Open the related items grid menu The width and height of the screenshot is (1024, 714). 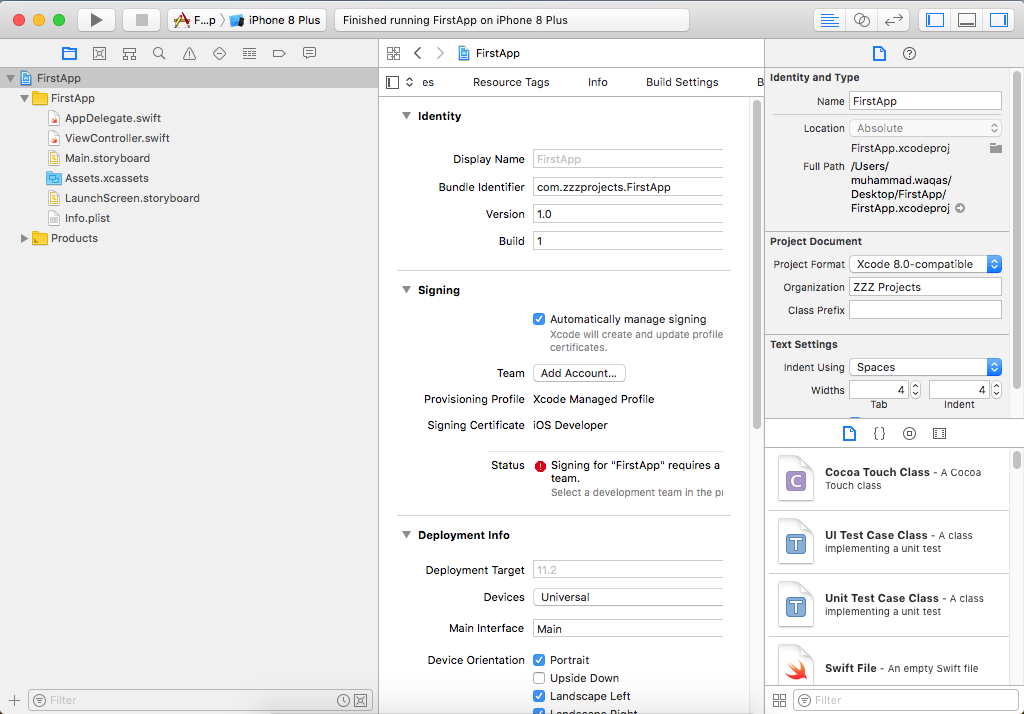point(393,54)
